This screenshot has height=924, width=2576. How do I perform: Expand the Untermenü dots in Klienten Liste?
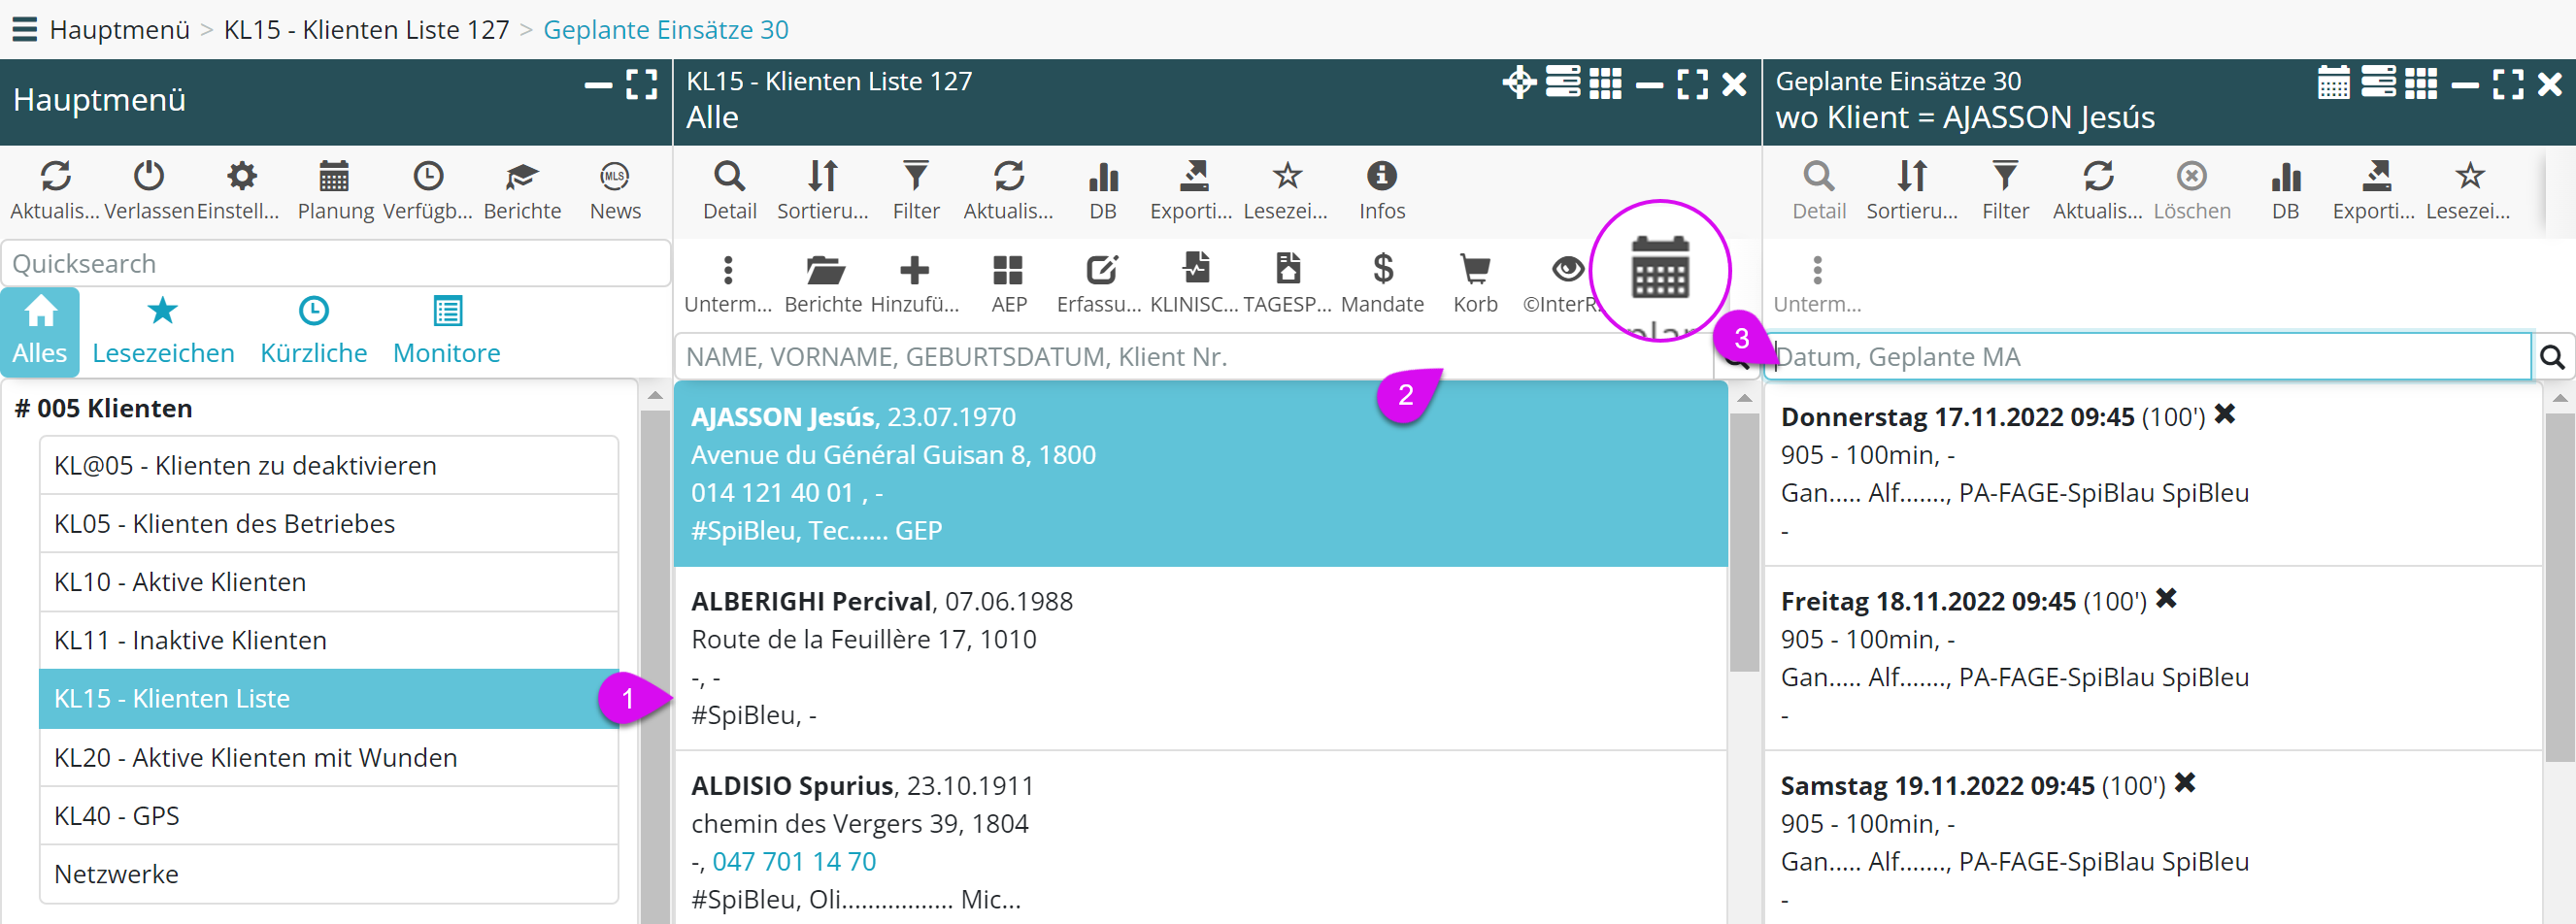(728, 270)
